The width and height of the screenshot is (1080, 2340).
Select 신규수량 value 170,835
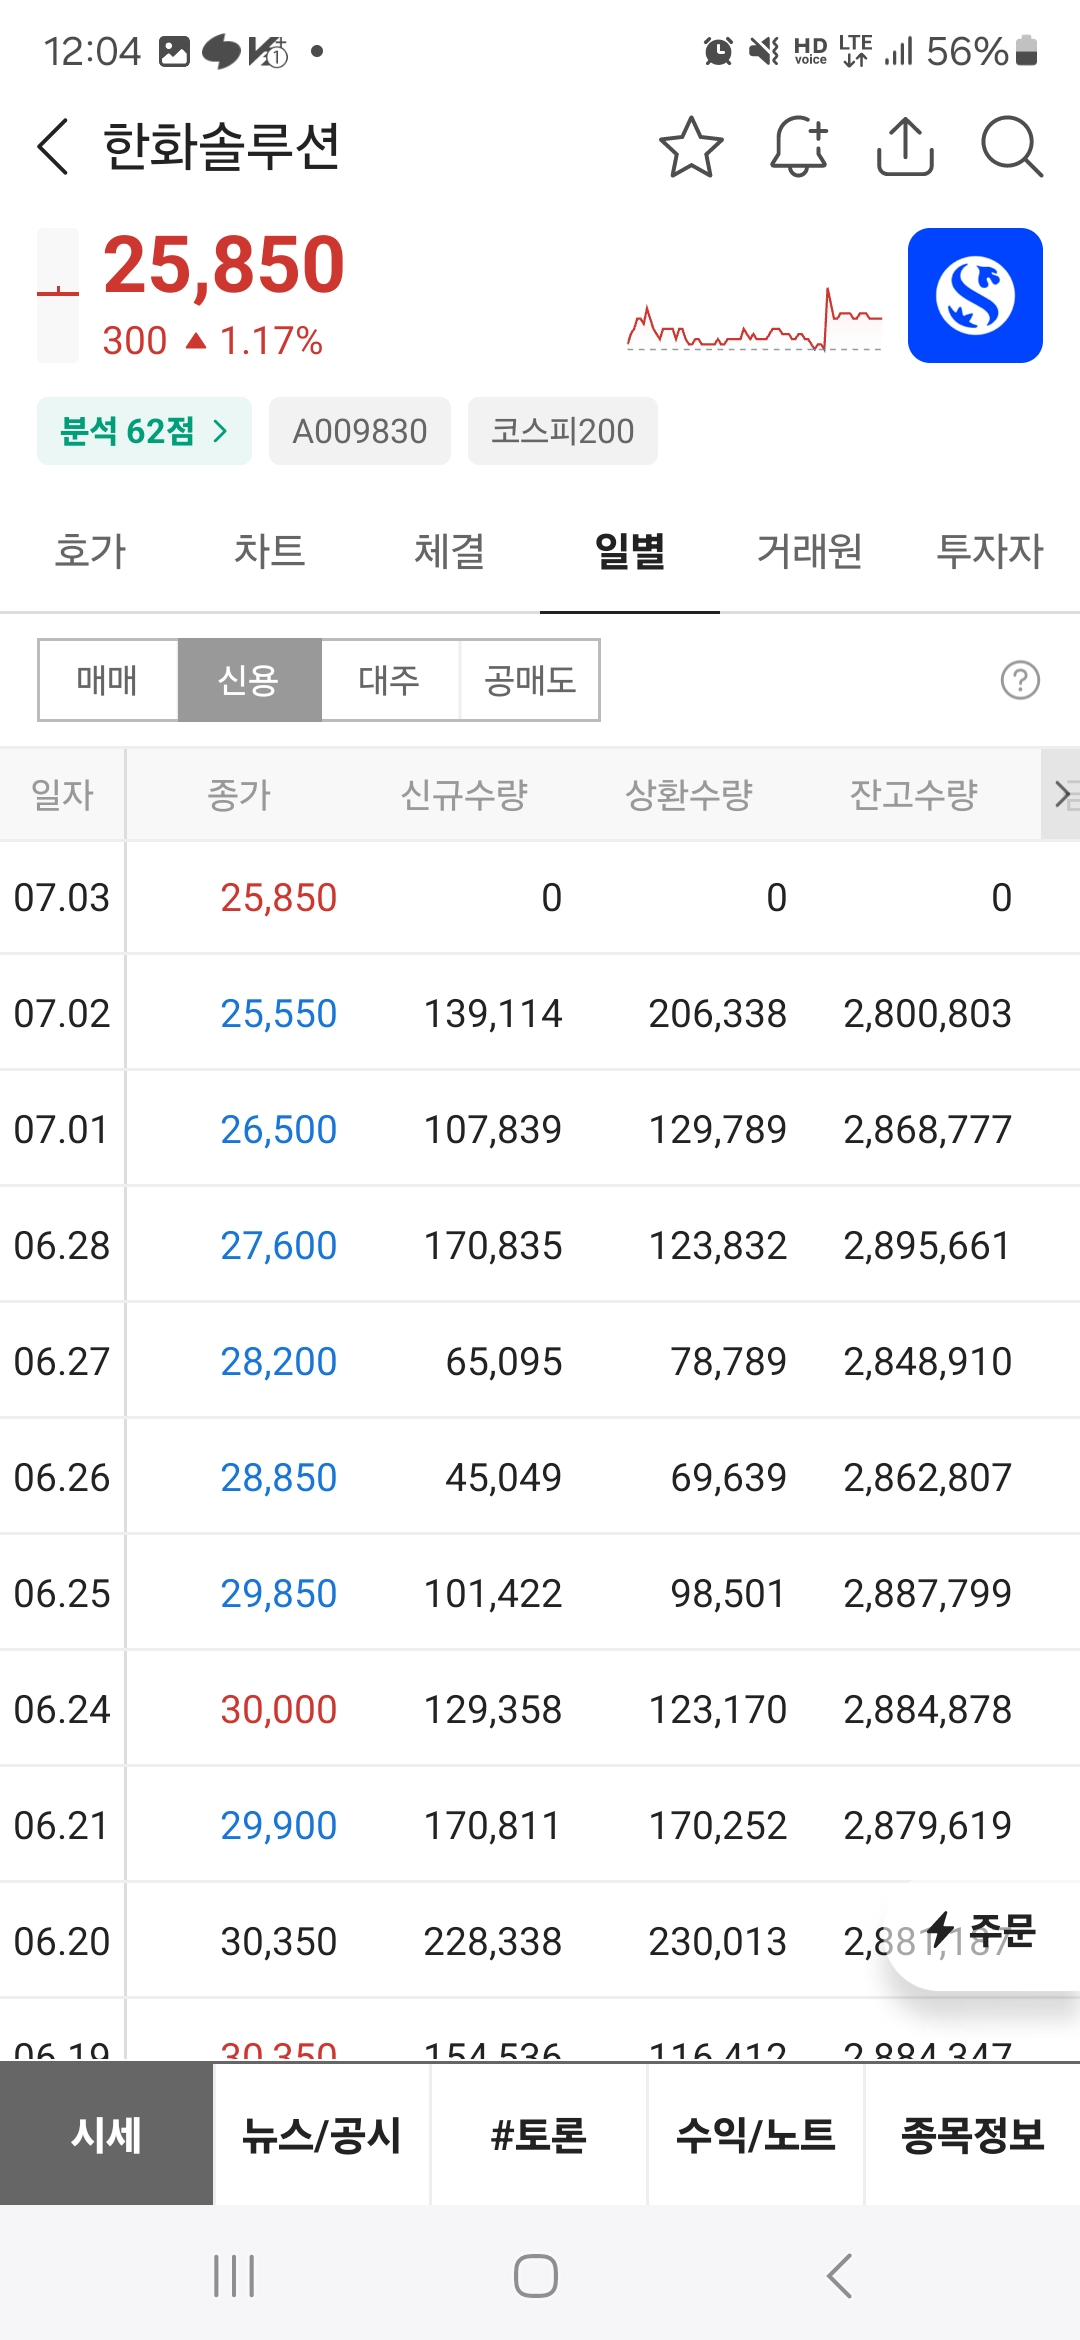click(x=493, y=1246)
